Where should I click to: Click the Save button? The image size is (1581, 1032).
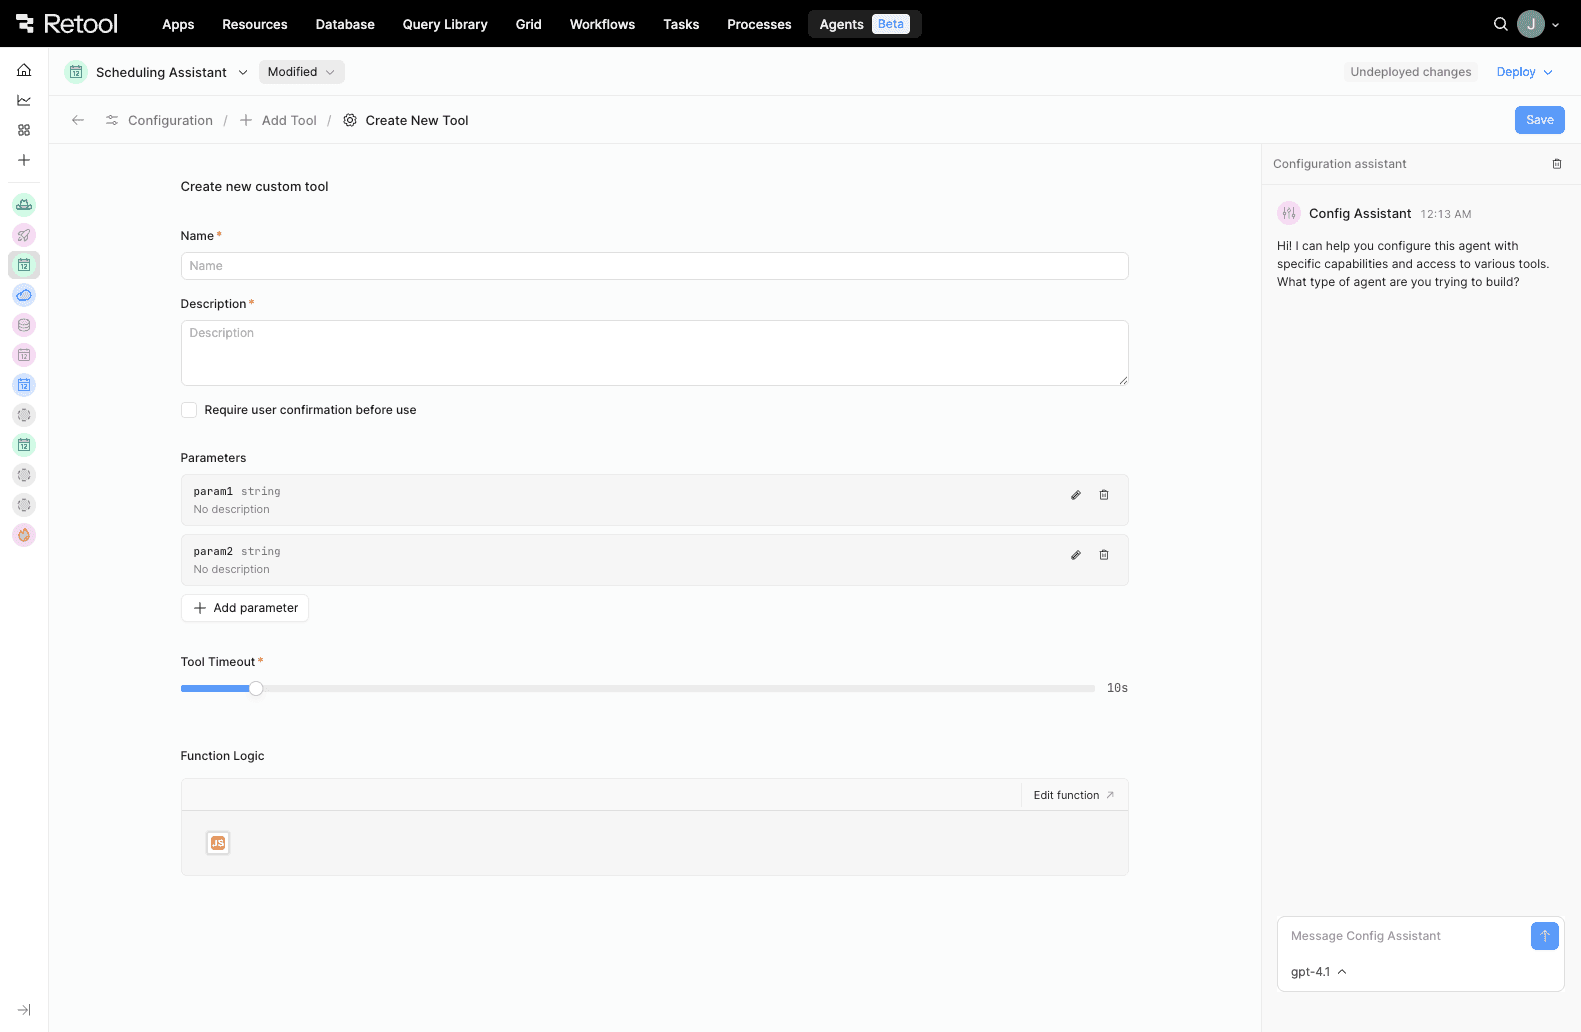click(1539, 120)
